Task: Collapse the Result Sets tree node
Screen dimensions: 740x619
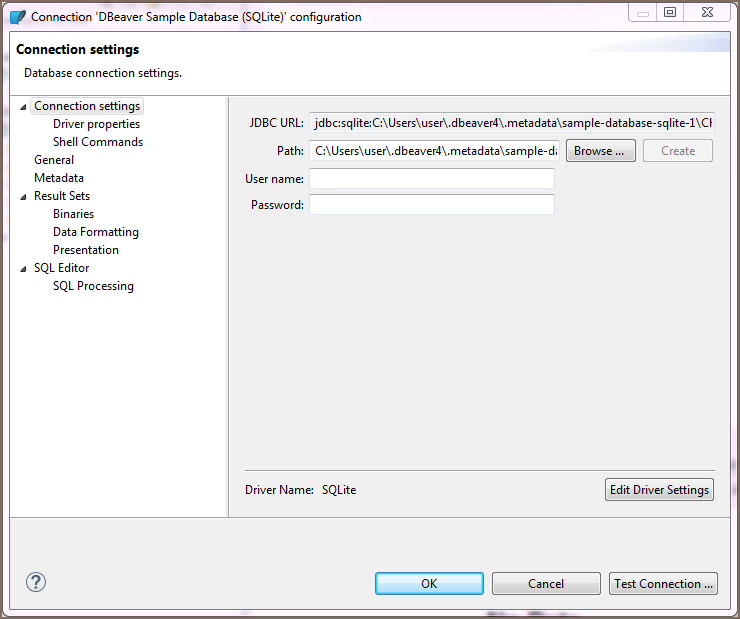Action: (x=24, y=196)
